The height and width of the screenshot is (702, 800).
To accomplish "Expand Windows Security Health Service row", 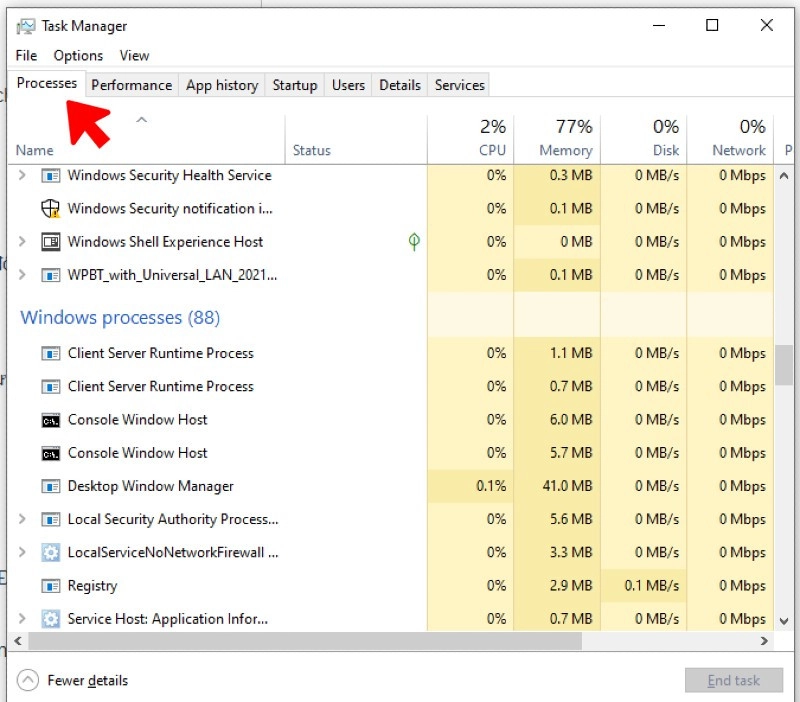I will (x=22, y=176).
